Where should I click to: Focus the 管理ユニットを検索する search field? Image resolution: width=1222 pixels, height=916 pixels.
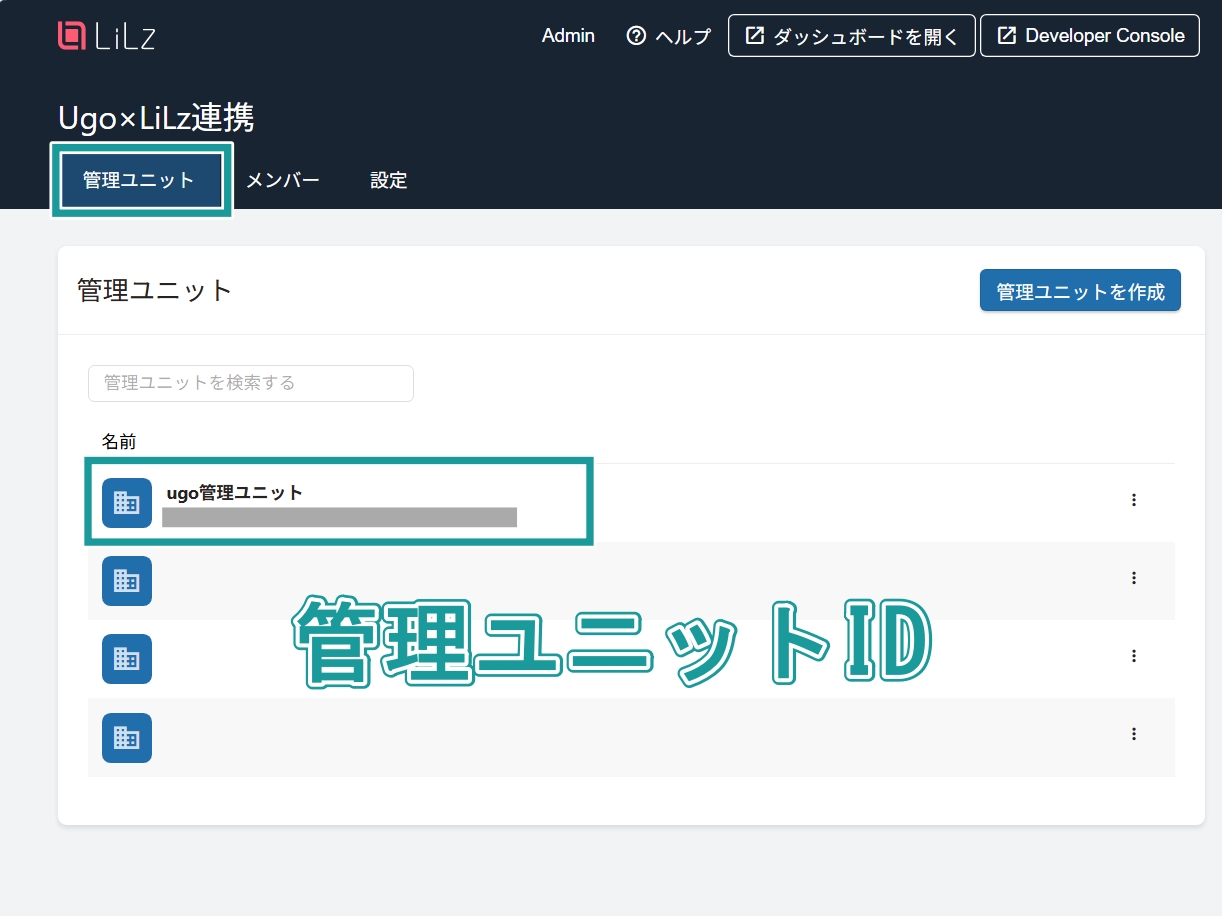pos(251,383)
